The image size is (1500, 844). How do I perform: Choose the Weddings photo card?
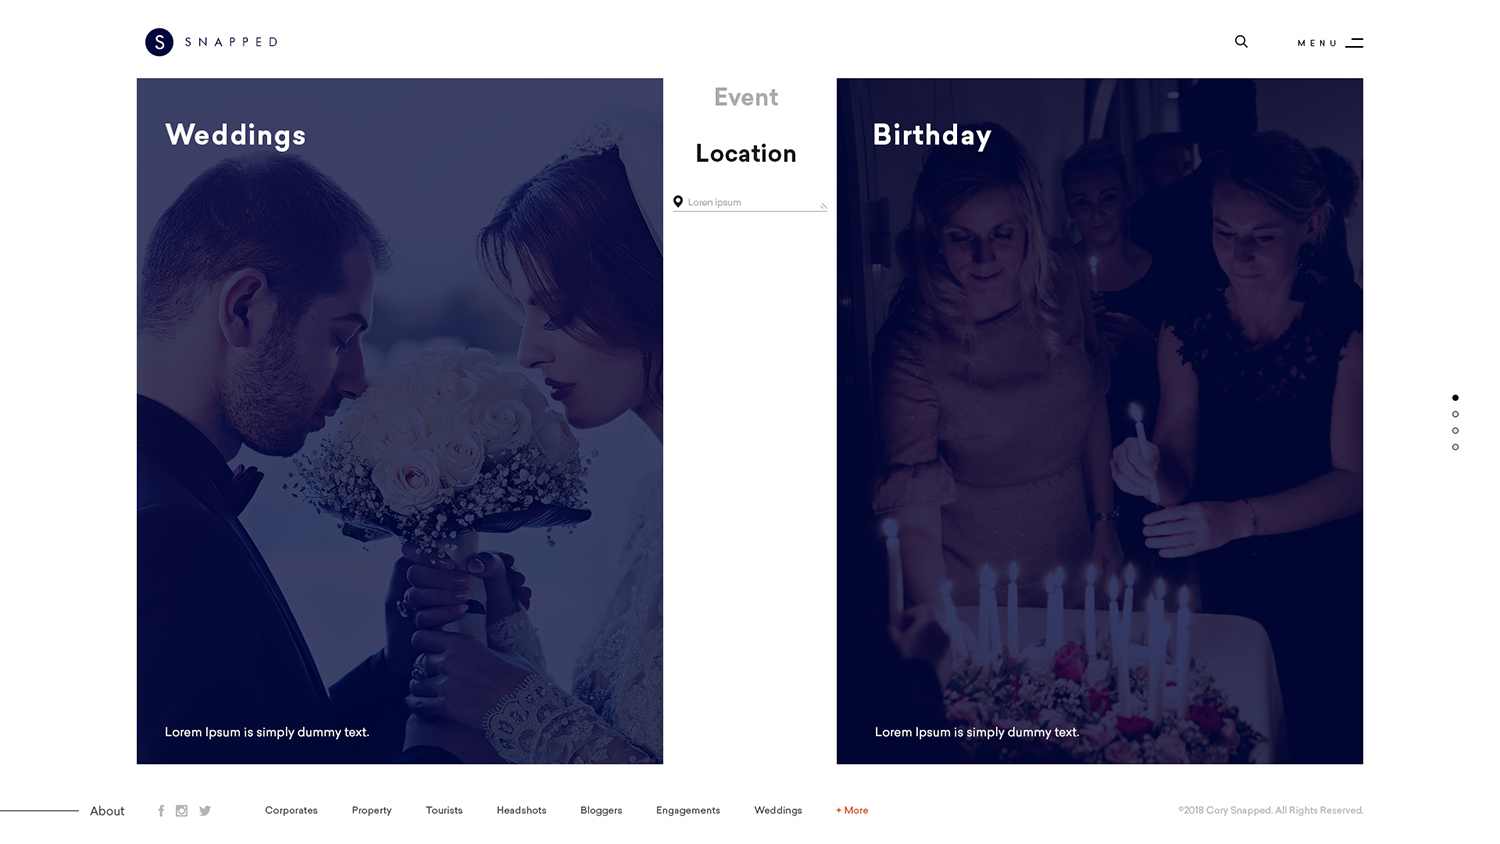tap(400, 421)
